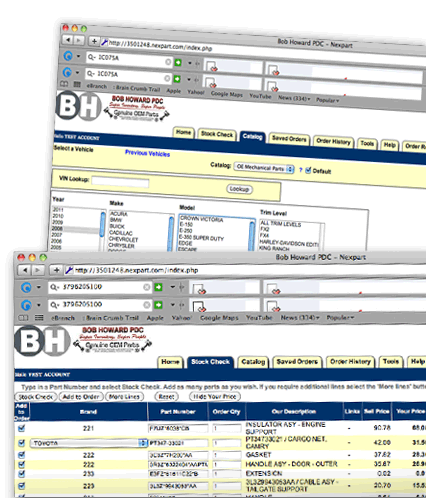Click the Stock Check button below the instructions

pyautogui.click(x=36, y=397)
